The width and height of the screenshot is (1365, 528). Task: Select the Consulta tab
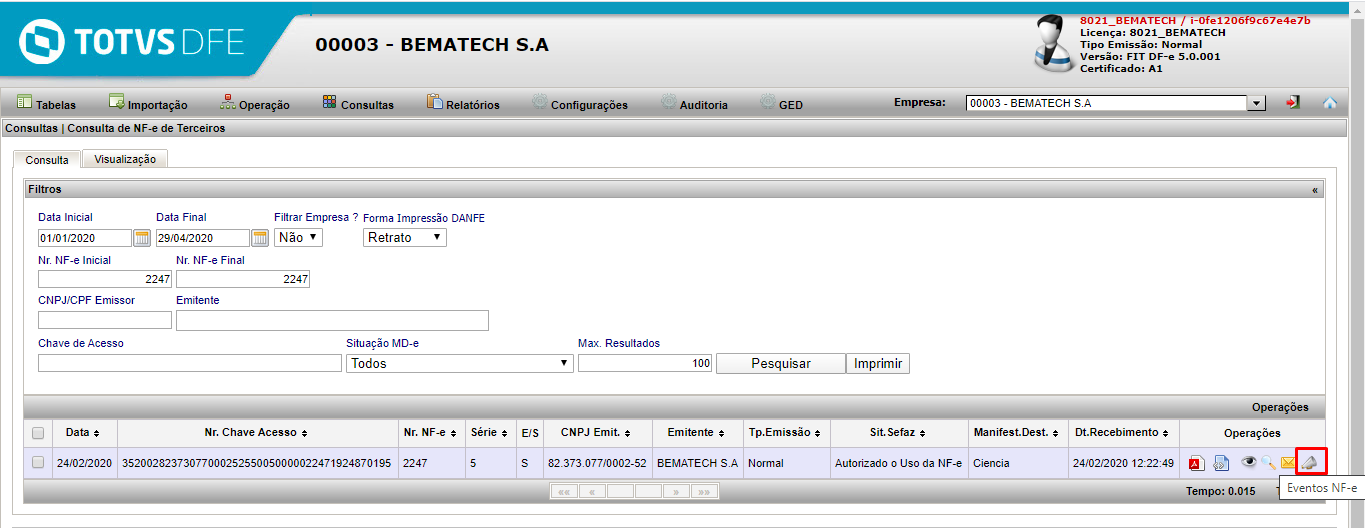(47, 159)
